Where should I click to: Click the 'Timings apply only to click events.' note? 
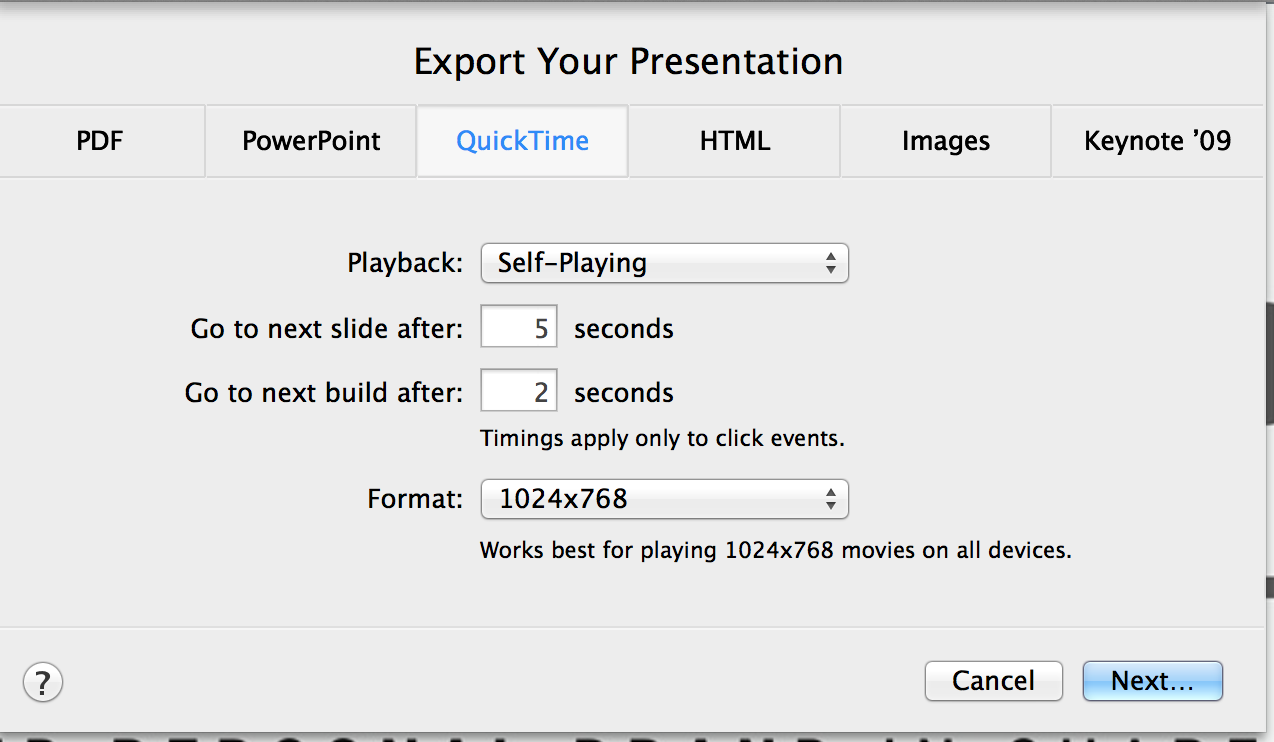pos(662,438)
